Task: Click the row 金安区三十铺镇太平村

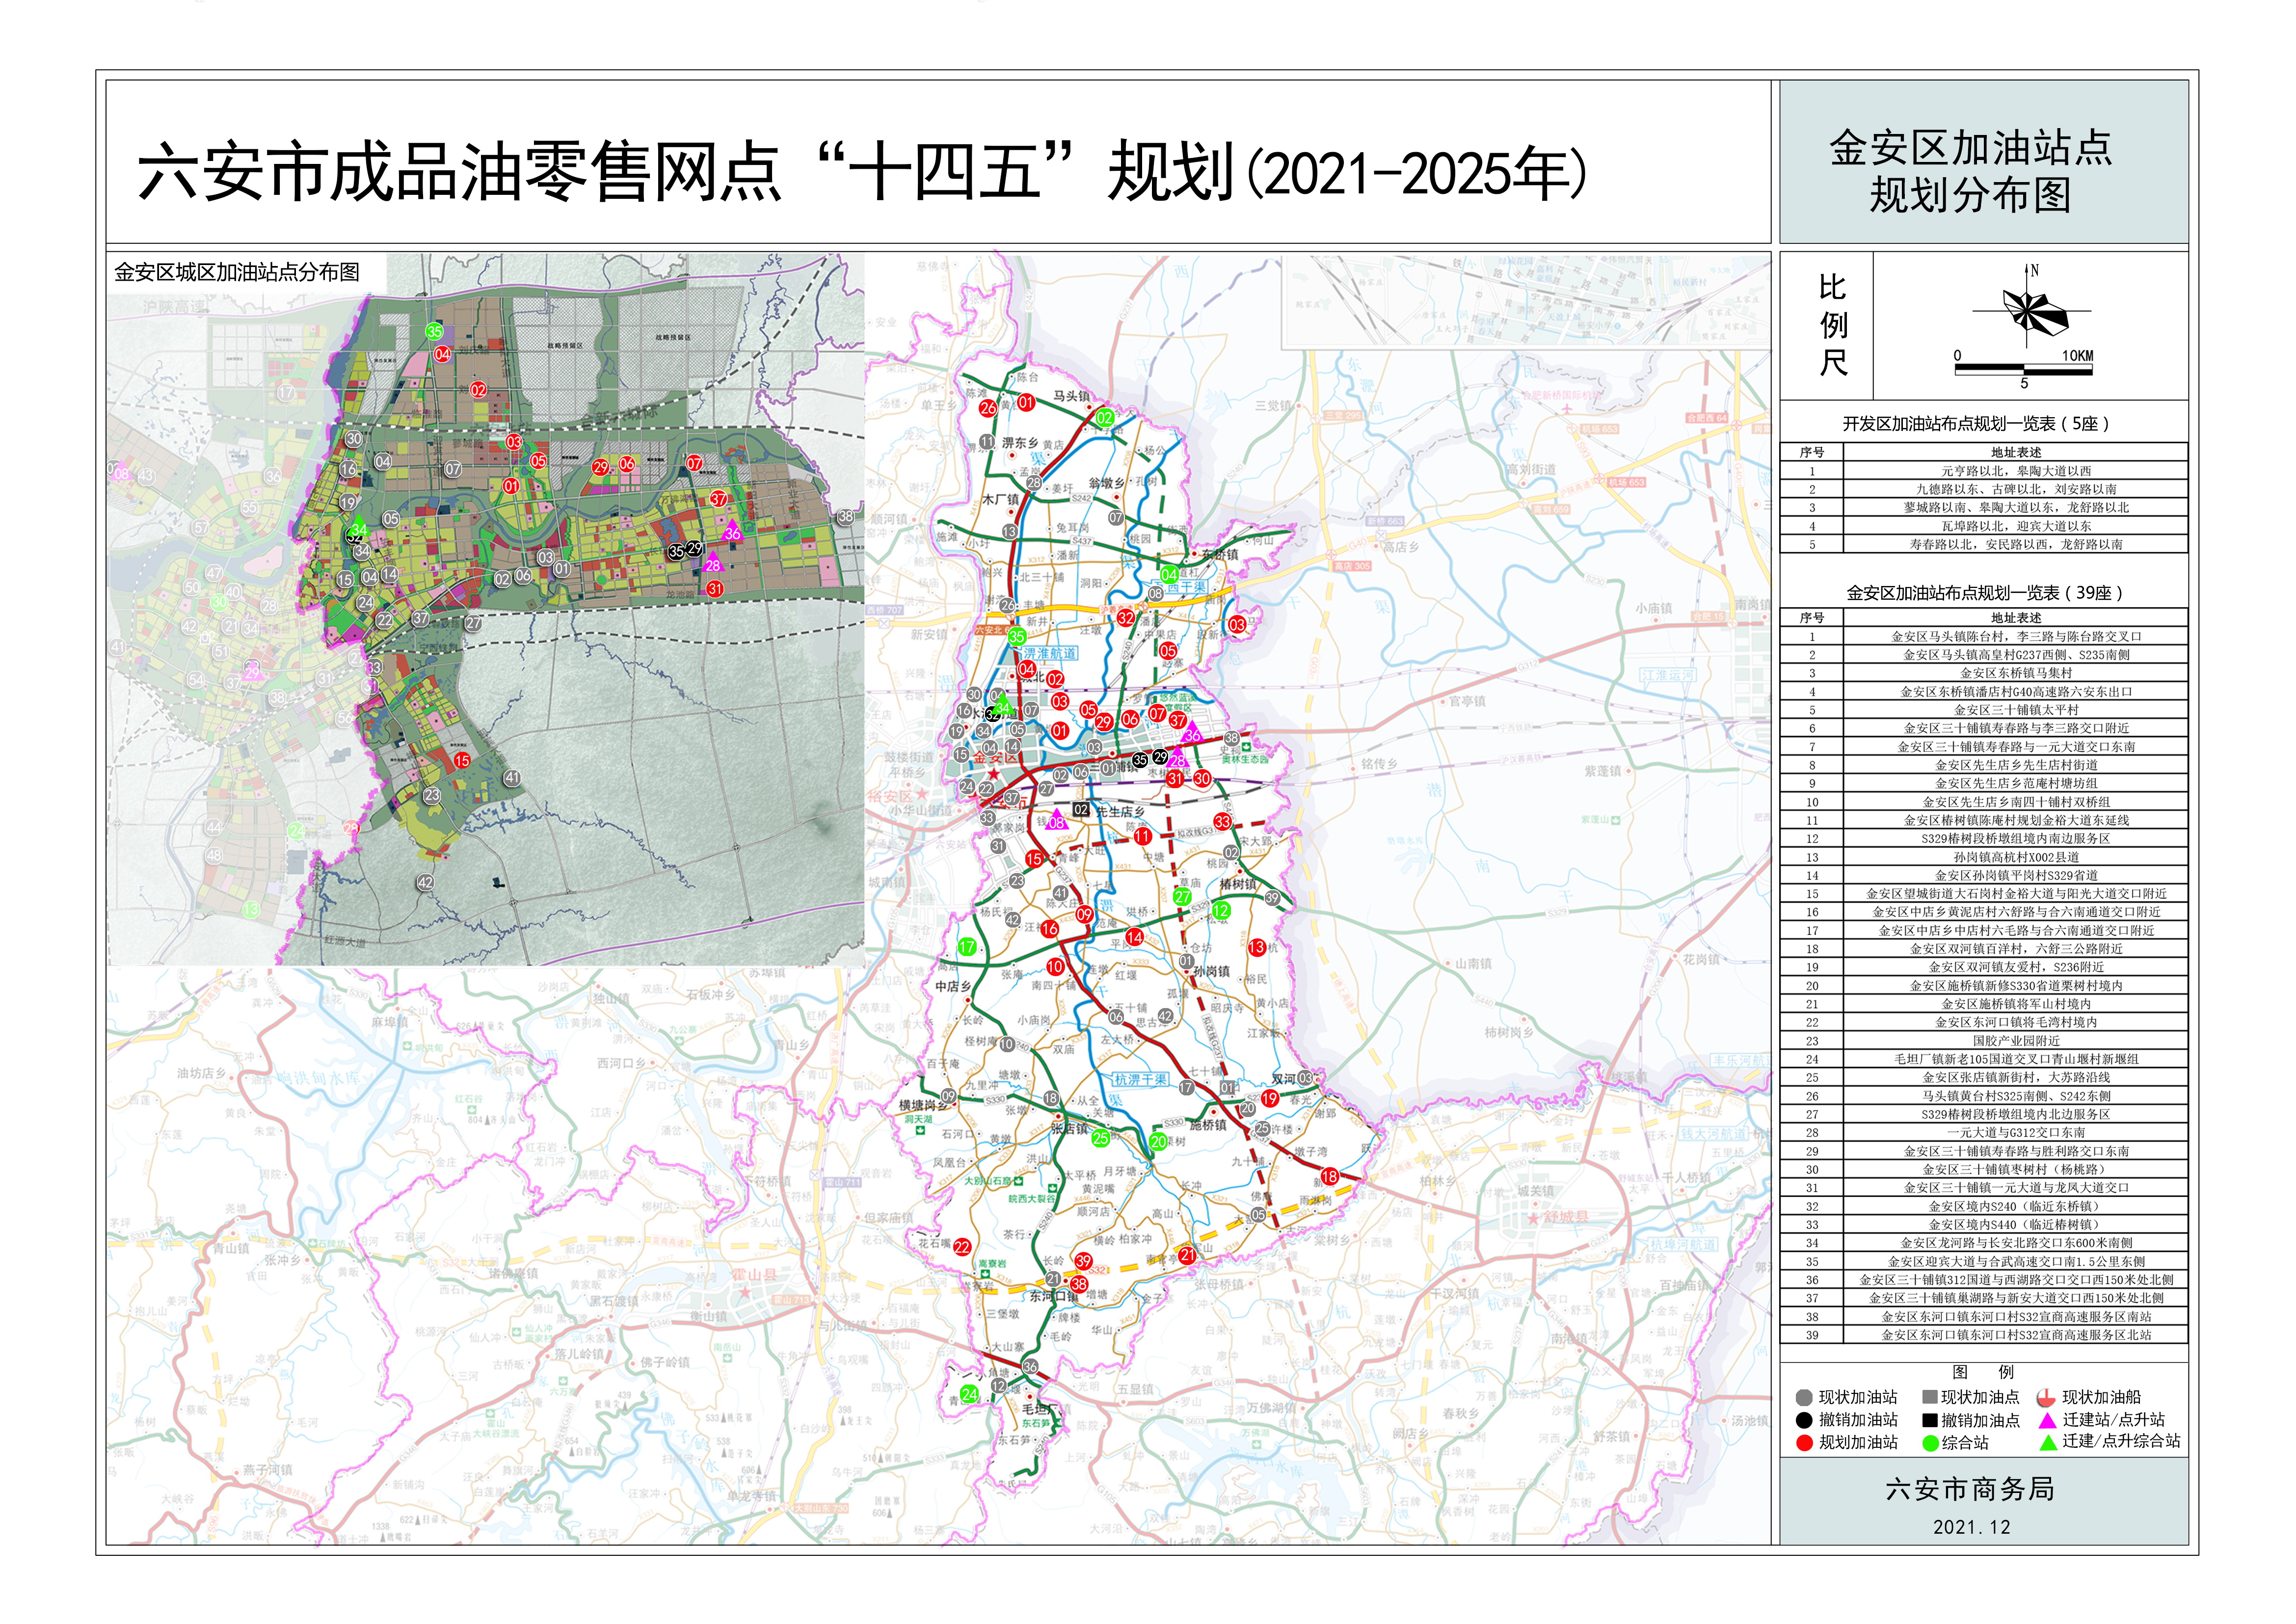Action: coord(1984,710)
